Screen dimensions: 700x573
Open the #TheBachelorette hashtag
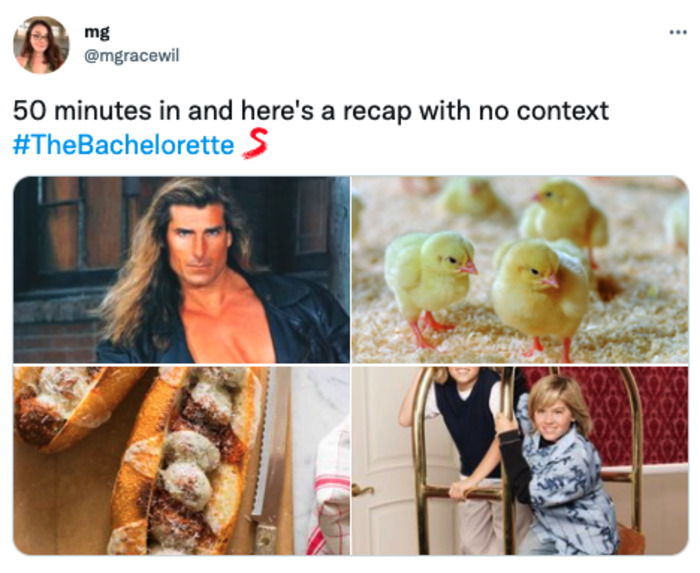click(x=123, y=145)
